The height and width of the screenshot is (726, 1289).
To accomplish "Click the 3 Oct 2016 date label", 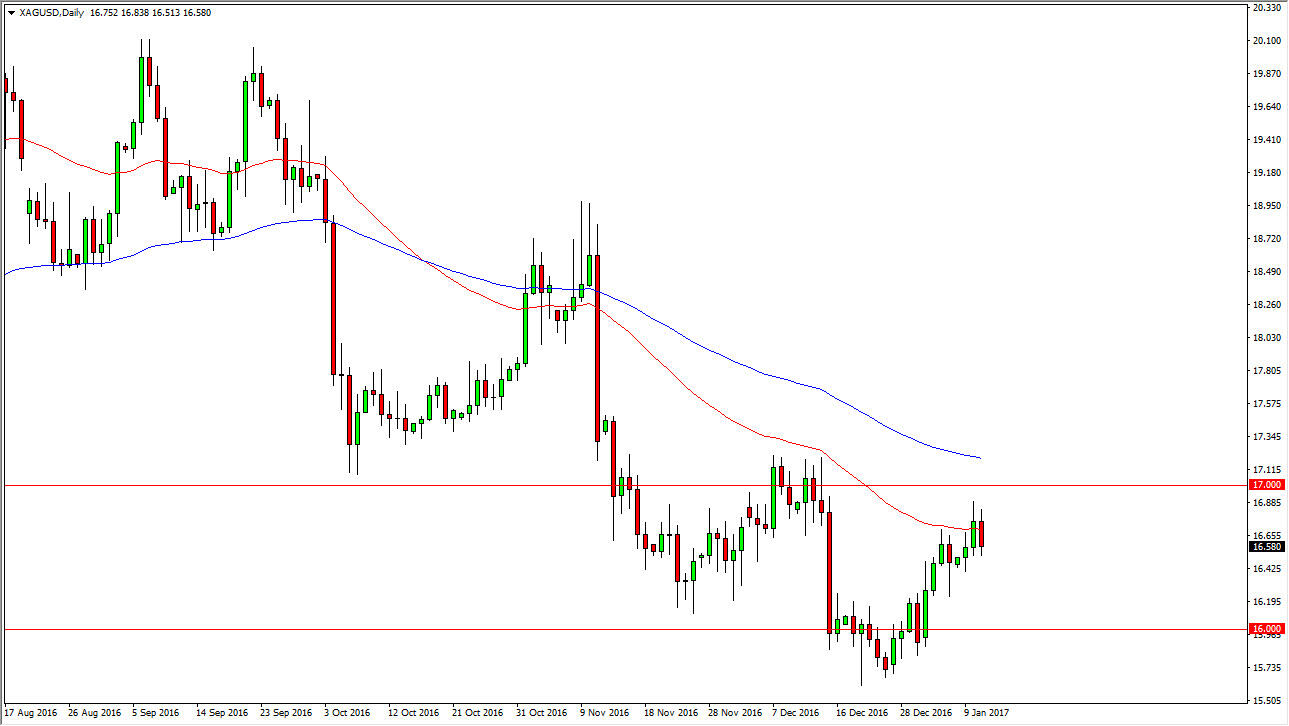I will (346, 713).
